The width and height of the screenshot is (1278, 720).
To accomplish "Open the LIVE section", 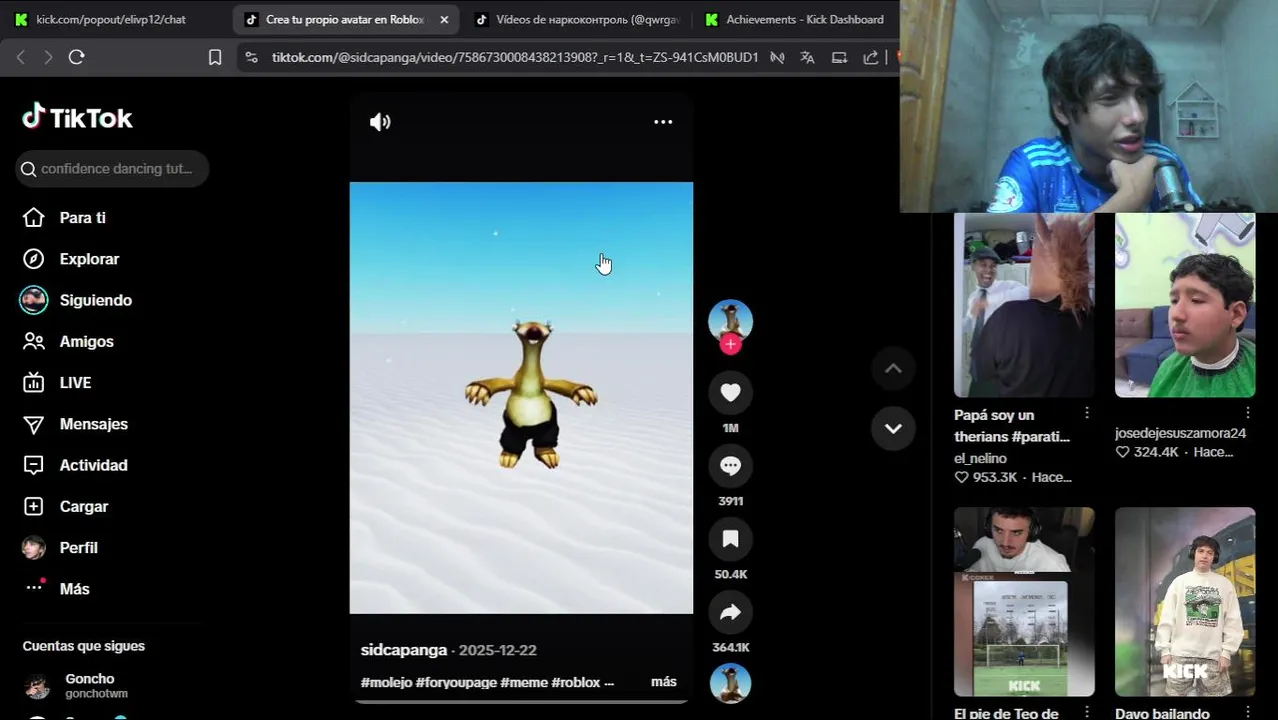I will (x=75, y=383).
